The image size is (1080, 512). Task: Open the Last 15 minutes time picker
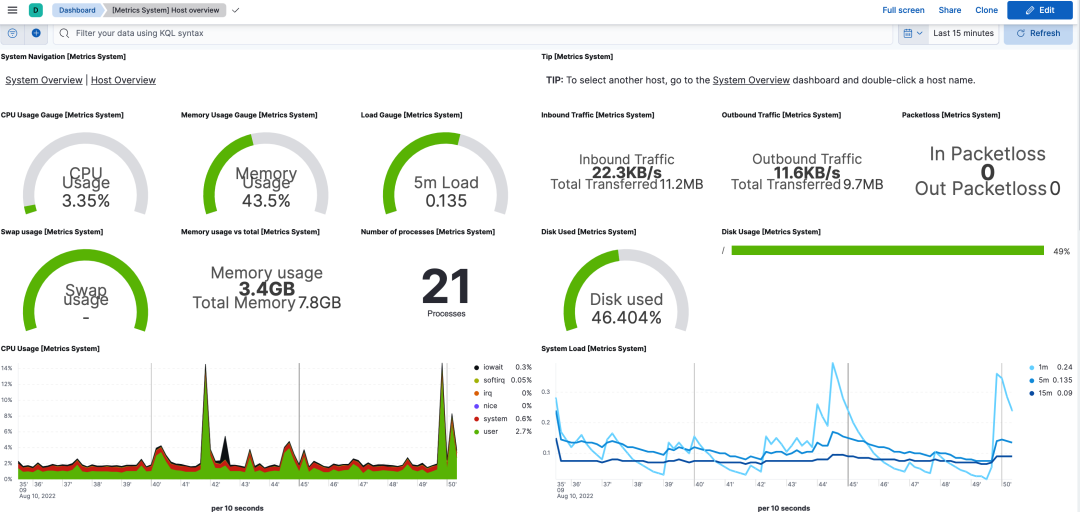point(963,33)
